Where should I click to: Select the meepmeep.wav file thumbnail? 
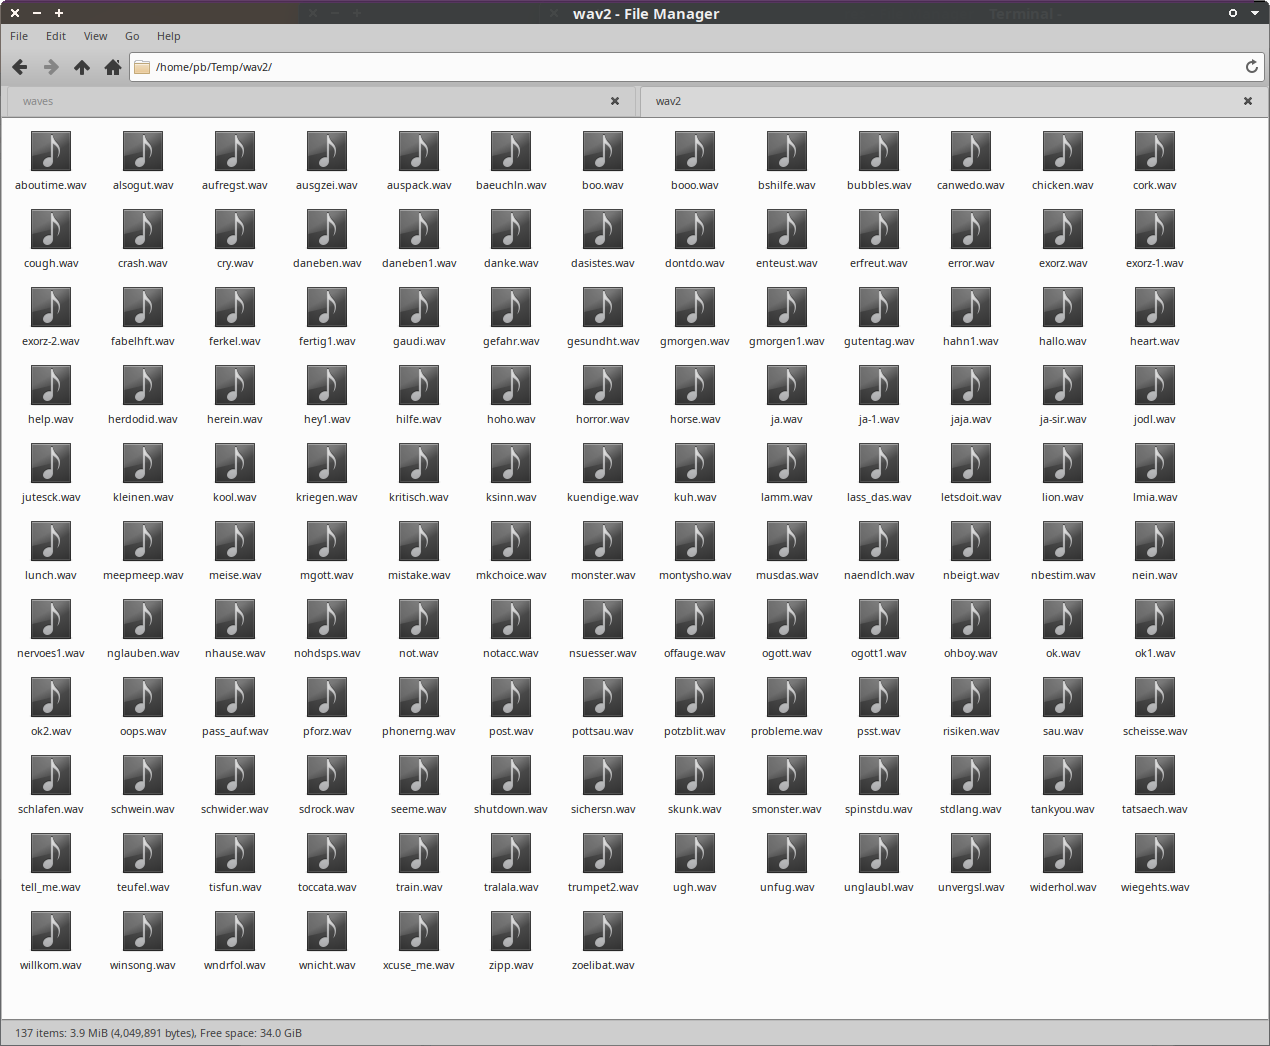[x=143, y=542]
